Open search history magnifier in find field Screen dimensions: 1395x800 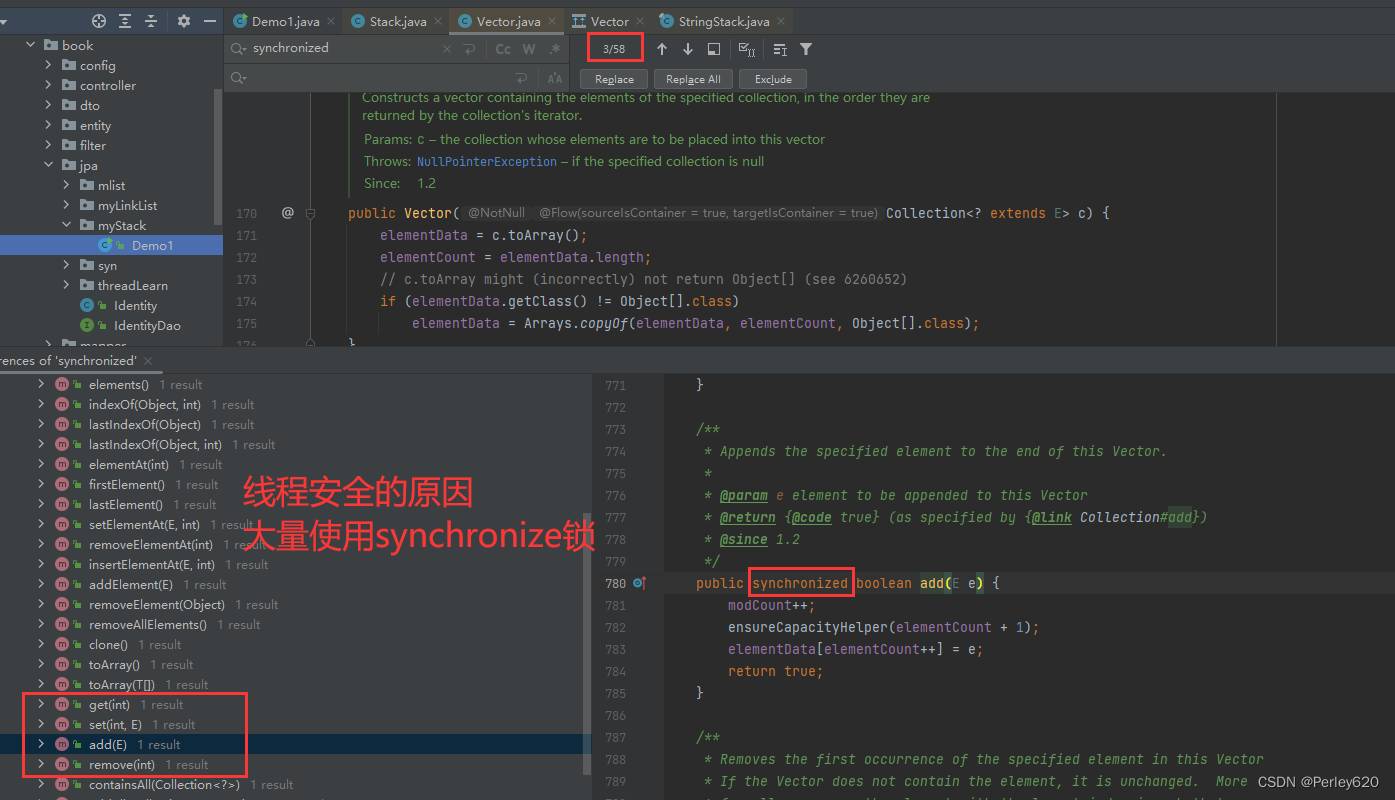point(238,48)
